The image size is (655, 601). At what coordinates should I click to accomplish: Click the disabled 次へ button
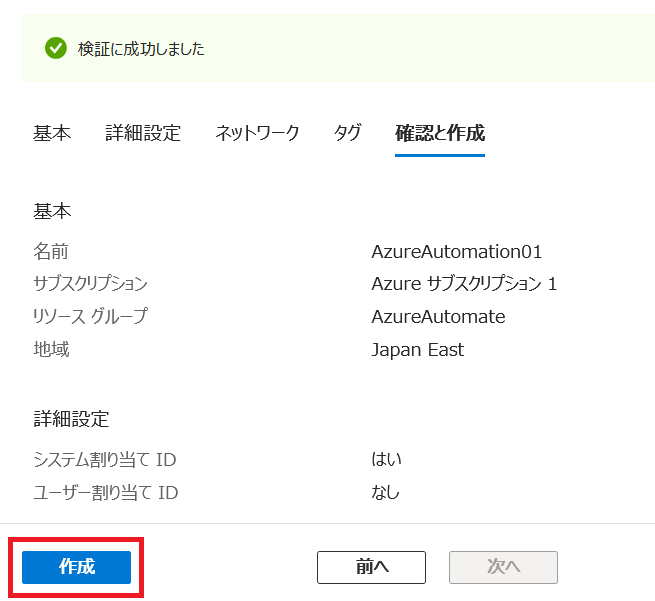point(503,567)
